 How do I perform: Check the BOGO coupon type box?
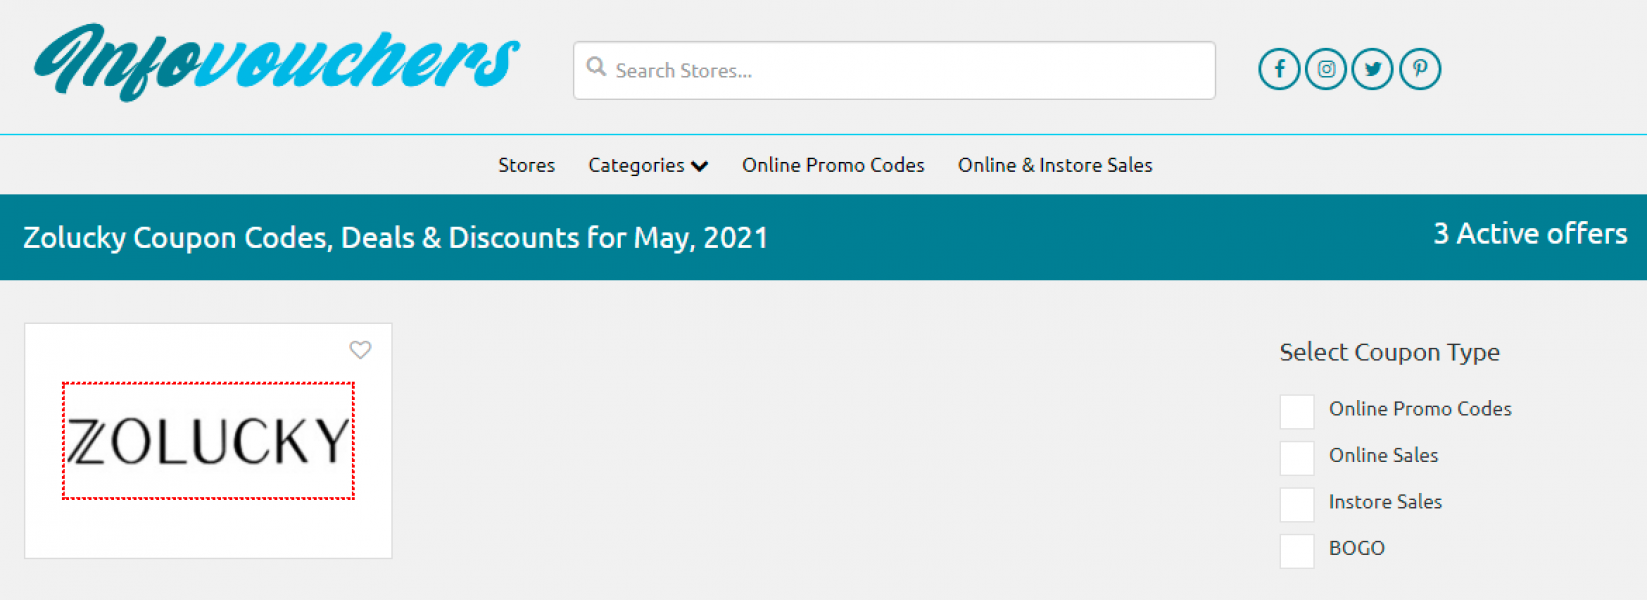point(1297,551)
